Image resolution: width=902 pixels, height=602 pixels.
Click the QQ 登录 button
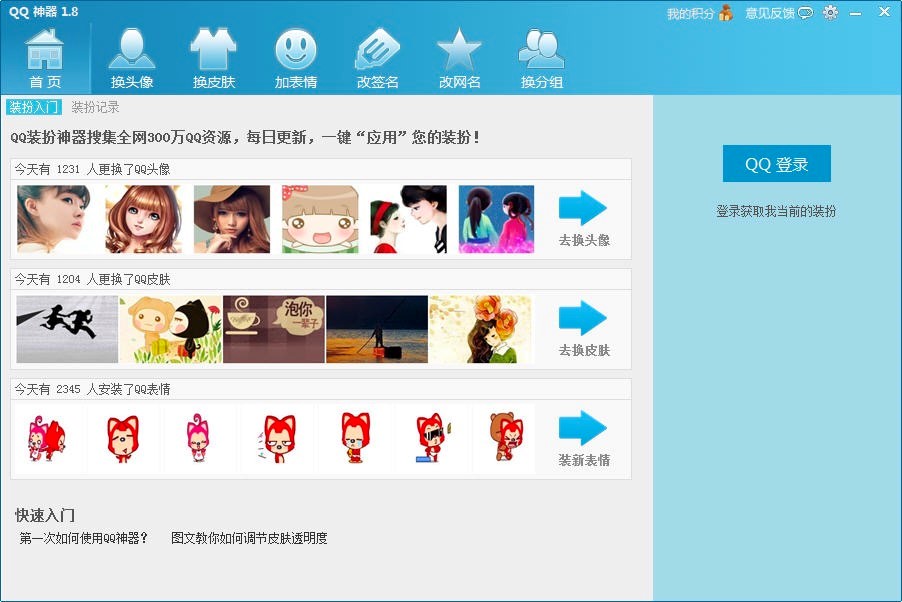point(776,163)
